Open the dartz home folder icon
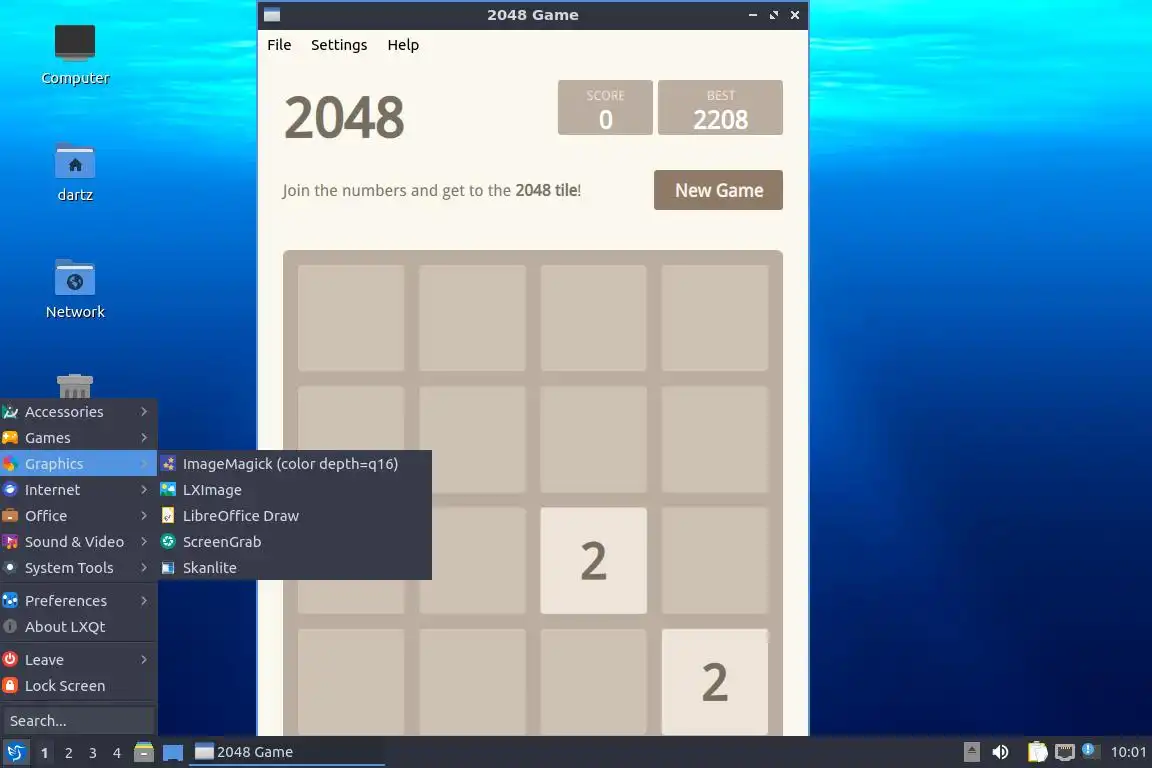The width and height of the screenshot is (1152, 768). click(75, 172)
